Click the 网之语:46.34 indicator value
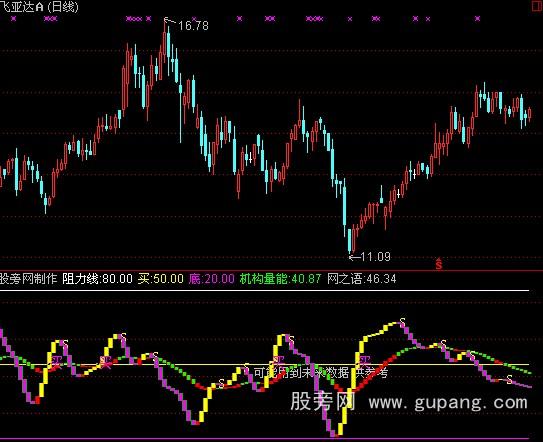This screenshot has height=442, width=543. [x=362, y=279]
